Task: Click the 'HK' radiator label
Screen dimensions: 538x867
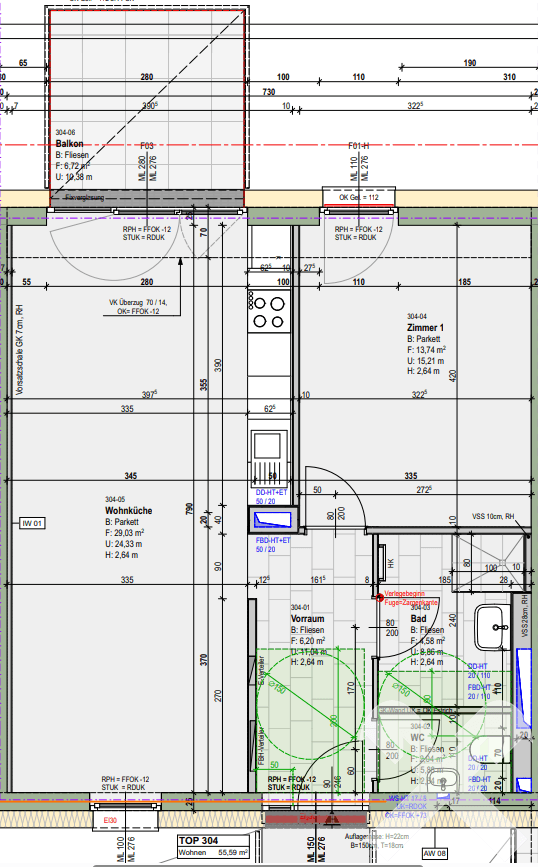Action: coord(391,563)
